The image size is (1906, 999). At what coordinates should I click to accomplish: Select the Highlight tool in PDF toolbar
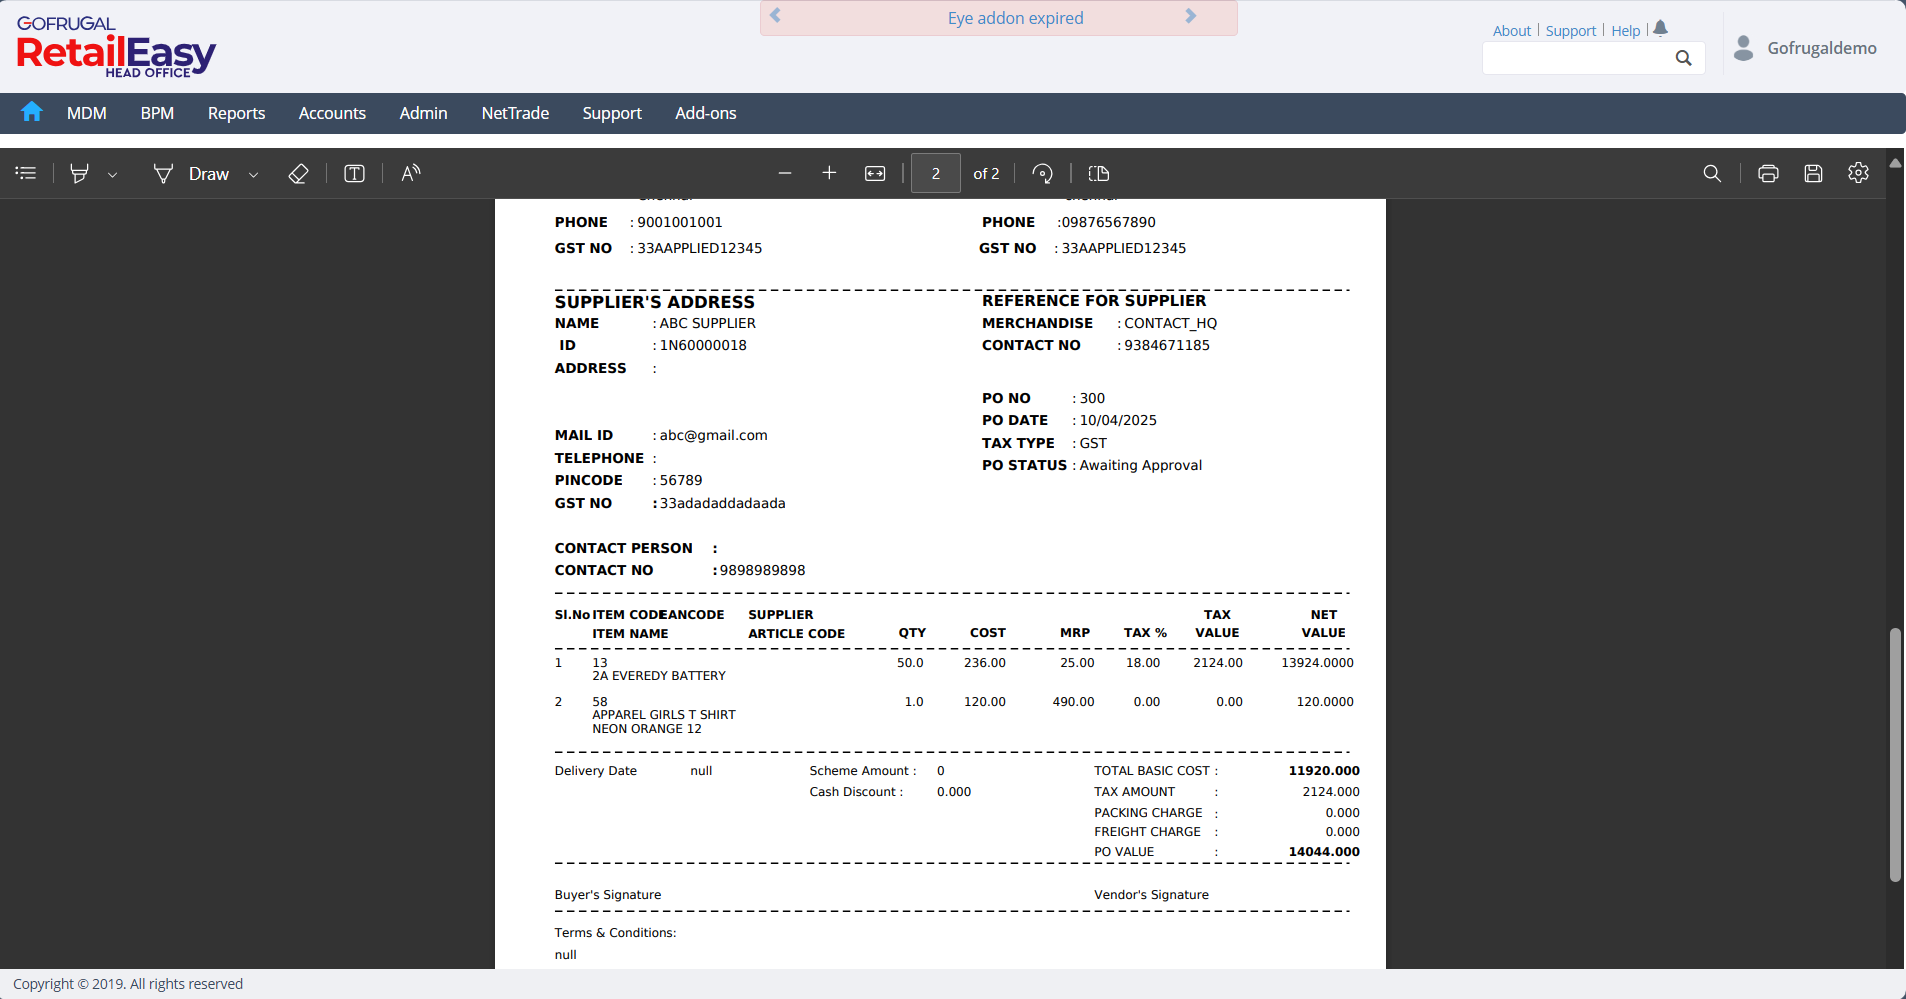coord(79,174)
